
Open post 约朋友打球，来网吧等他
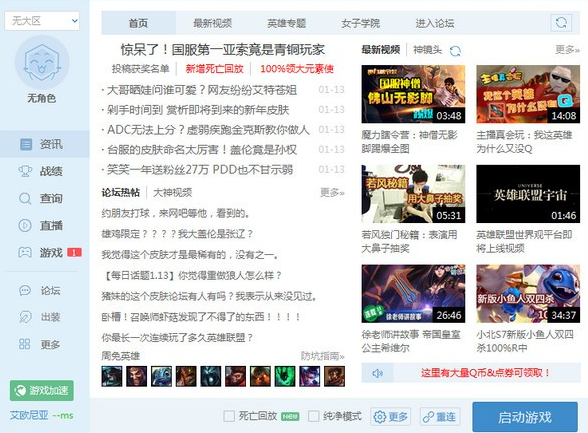175,213
